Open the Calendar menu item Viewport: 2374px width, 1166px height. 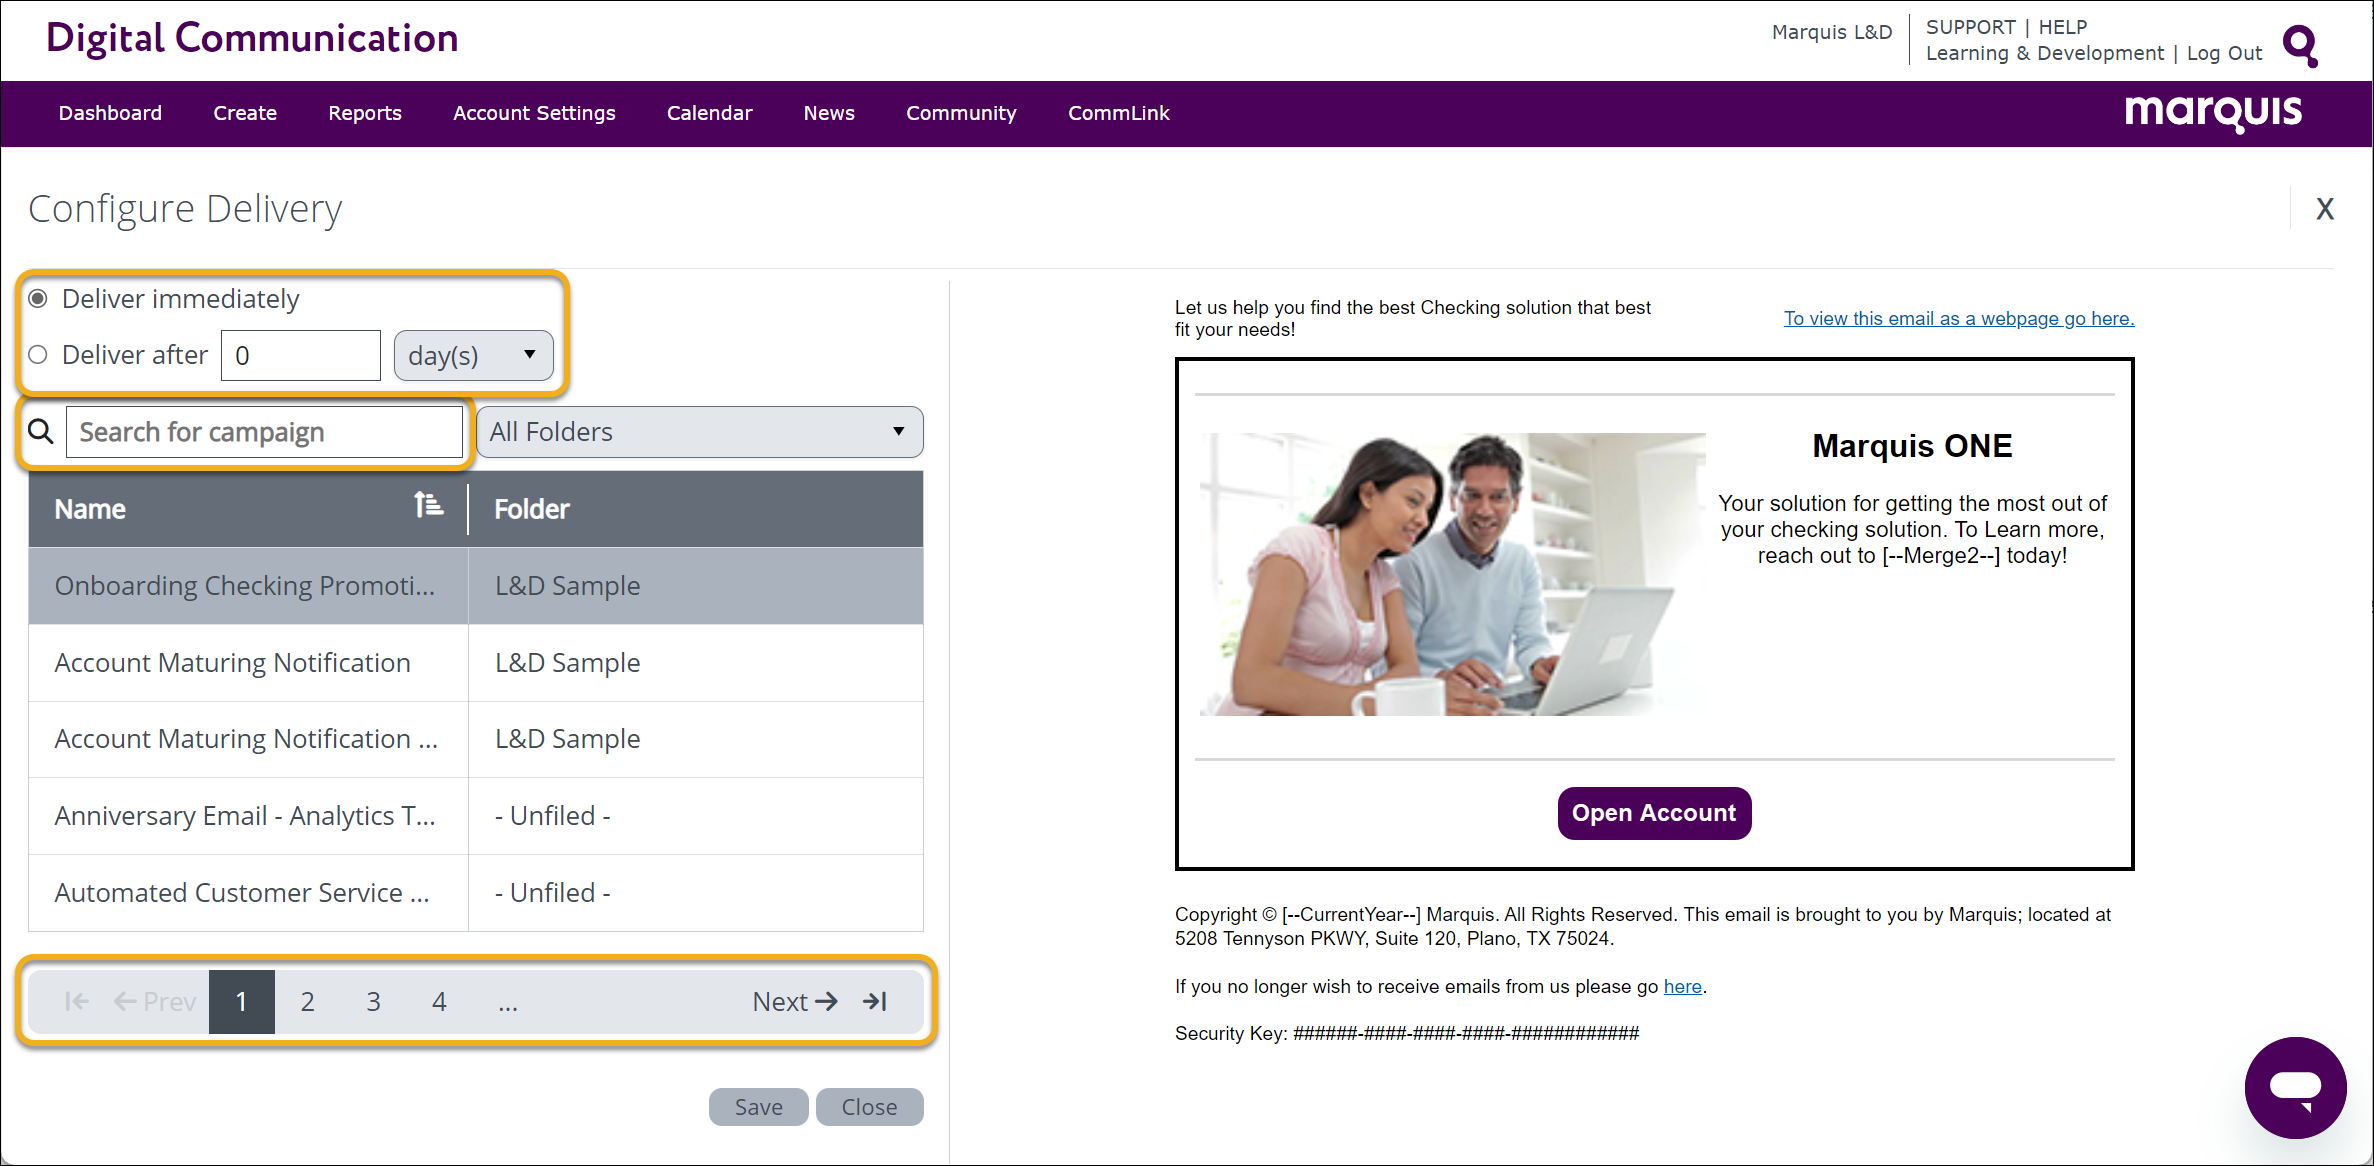[709, 113]
